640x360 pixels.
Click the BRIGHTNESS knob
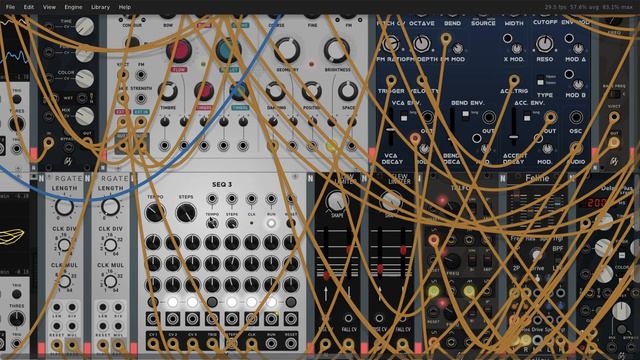click(337, 50)
